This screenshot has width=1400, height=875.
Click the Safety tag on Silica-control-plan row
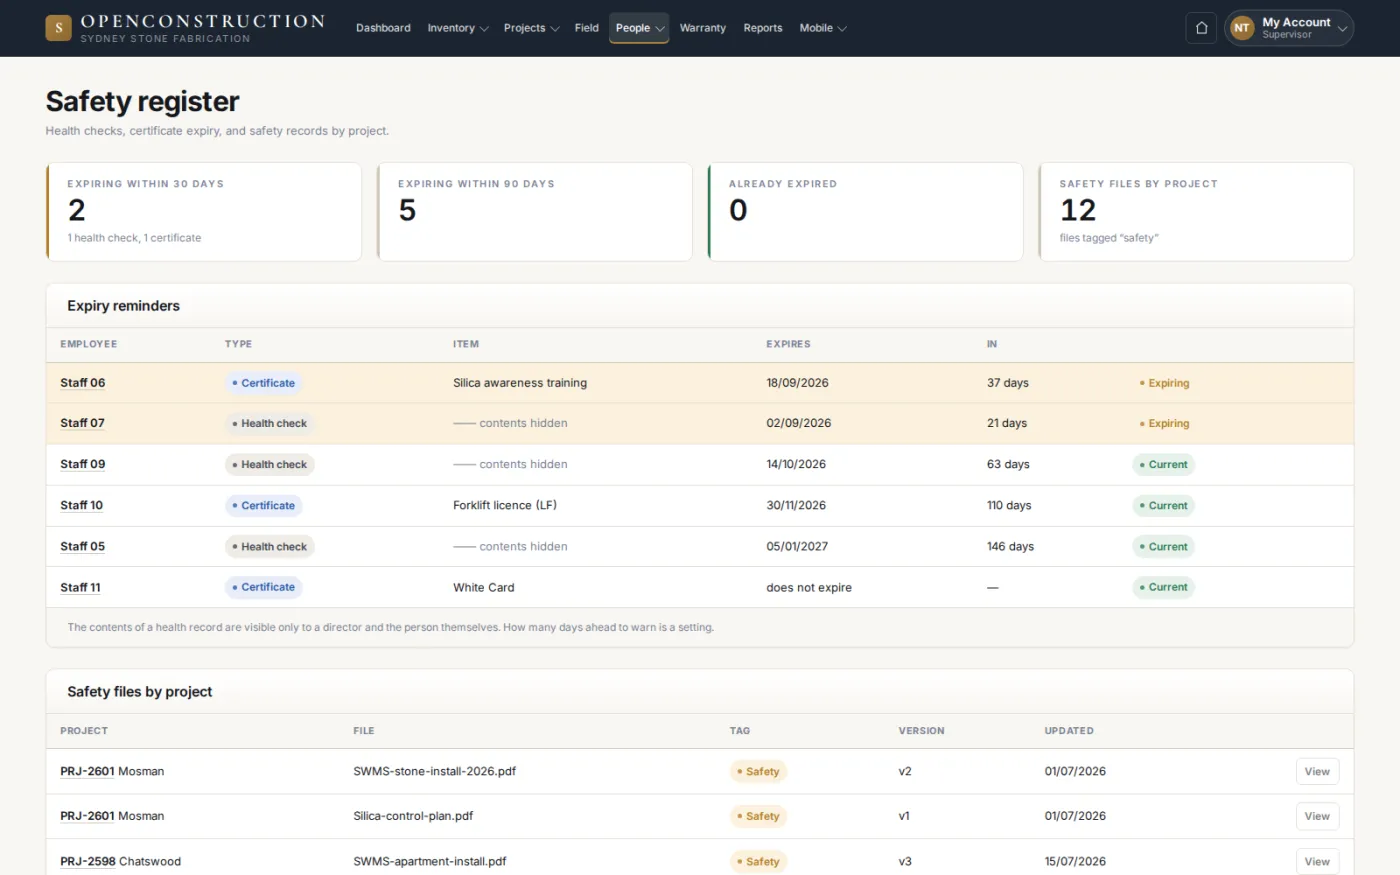click(x=759, y=816)
